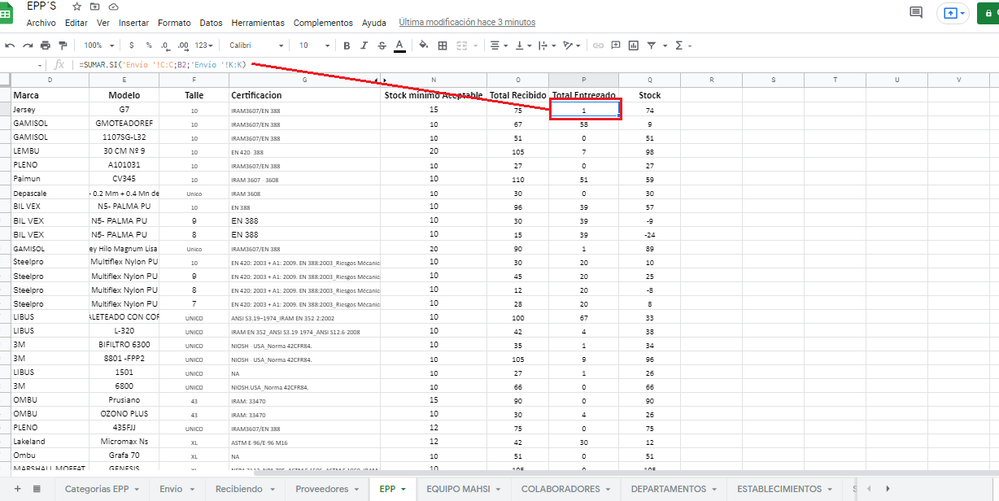Switch to the COLABORADORES sheet tab
The height and width of the screenshot is (501, 999).
567,489
